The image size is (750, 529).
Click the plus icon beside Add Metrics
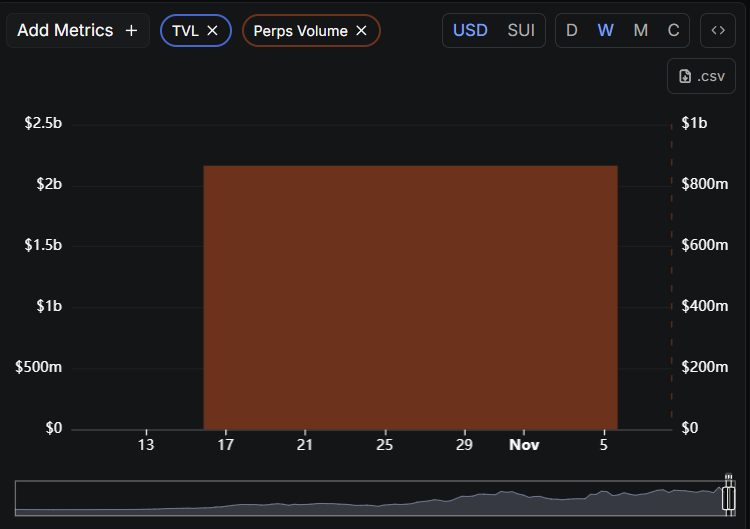pos(131,31)
